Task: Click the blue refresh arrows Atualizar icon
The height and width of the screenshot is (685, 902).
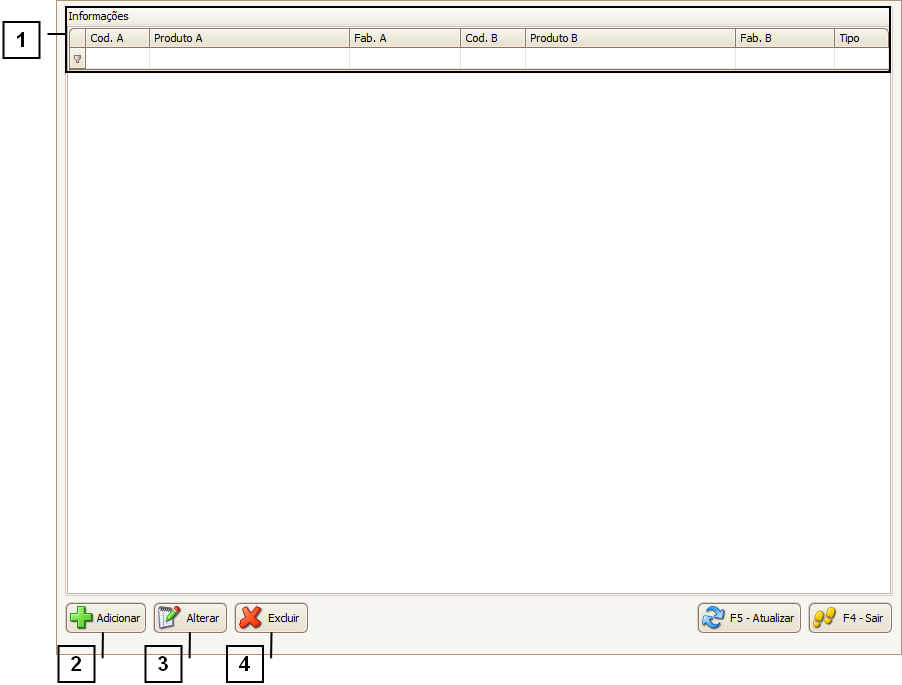Action: [713, 618]
